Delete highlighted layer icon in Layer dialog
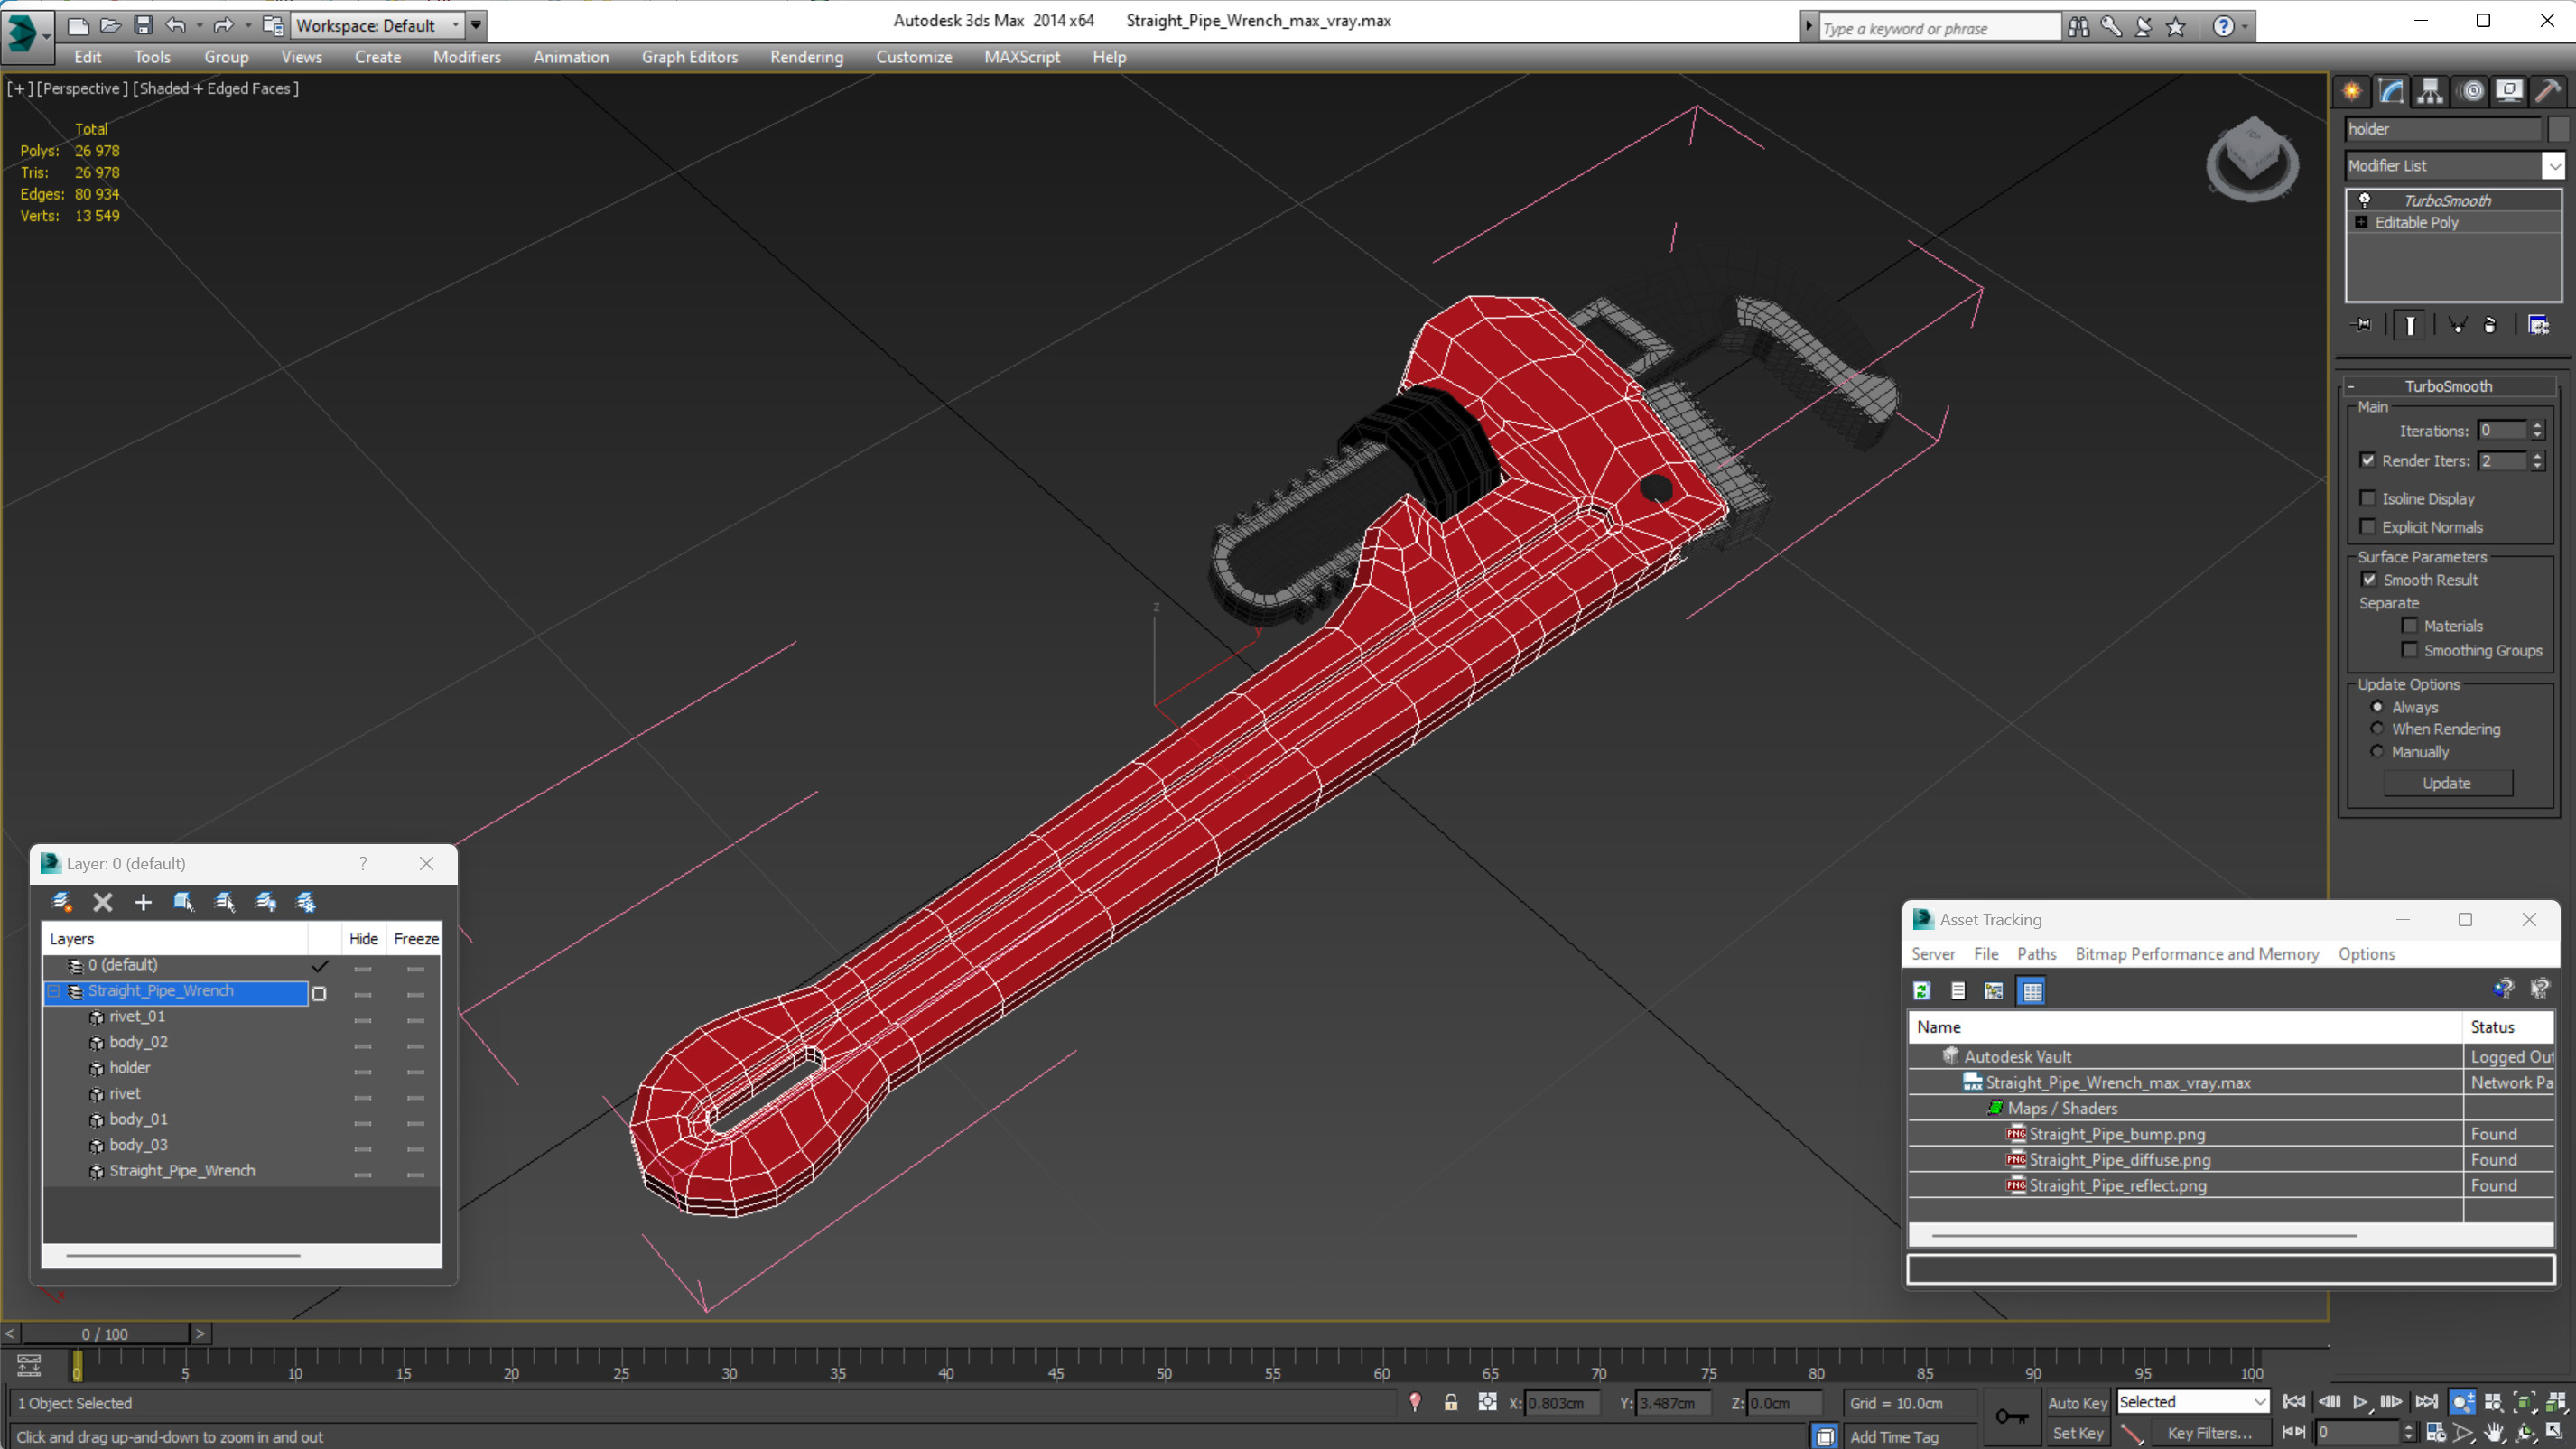Screen dimensions: 2576x1449 pyautogui.click(x=102, y=902)
